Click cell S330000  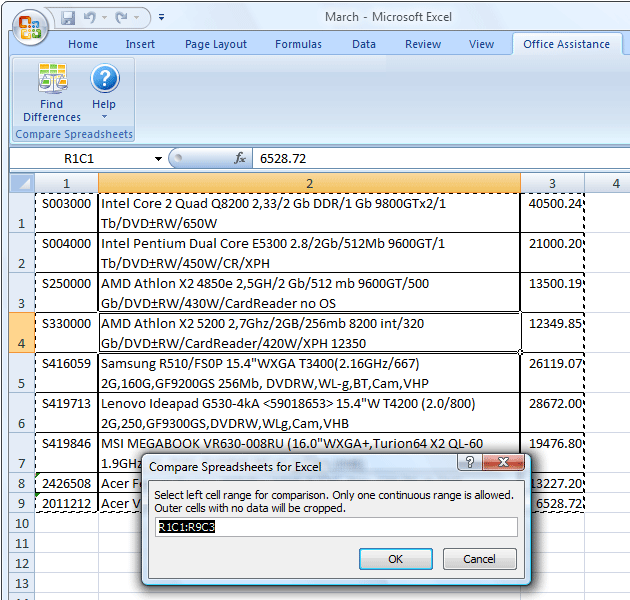(67, 333)
